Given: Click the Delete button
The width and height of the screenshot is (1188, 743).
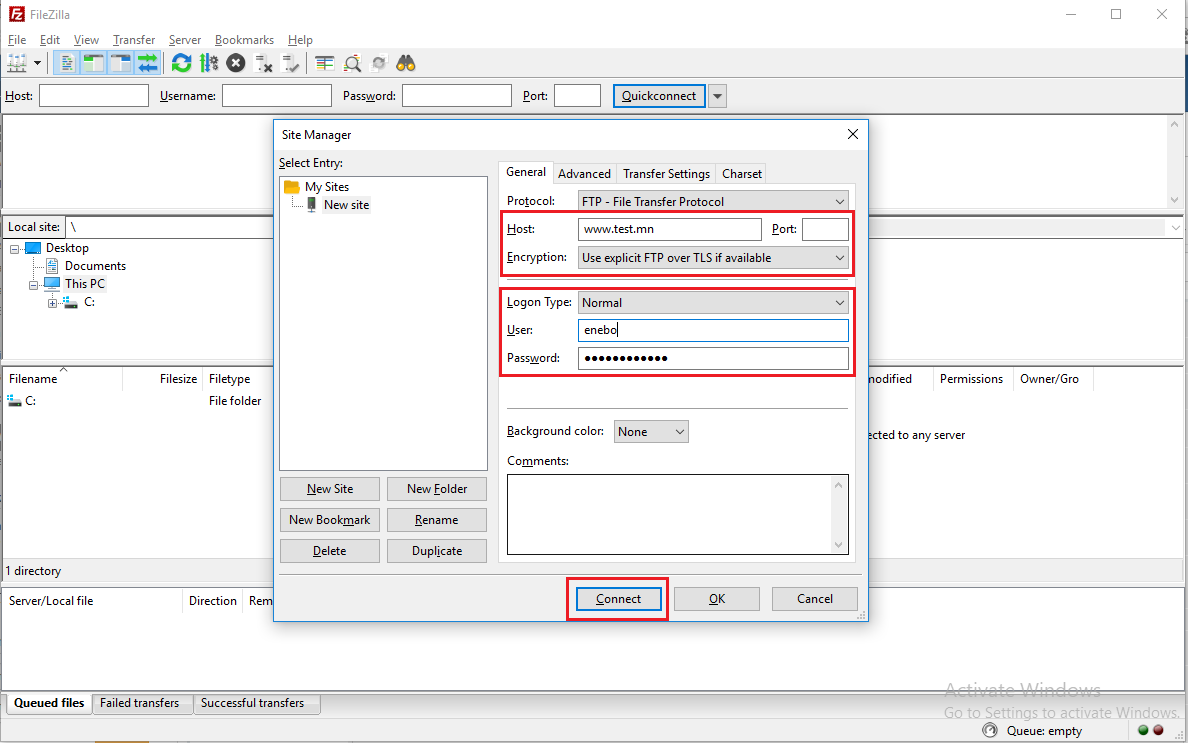Looking at the screenshot, I should (x=330, y=551).
